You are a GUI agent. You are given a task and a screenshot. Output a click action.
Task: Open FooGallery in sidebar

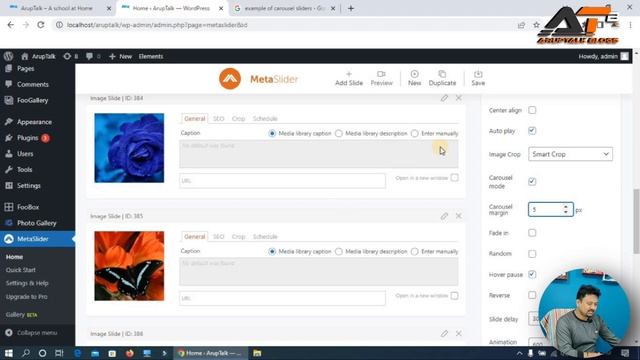32,100
